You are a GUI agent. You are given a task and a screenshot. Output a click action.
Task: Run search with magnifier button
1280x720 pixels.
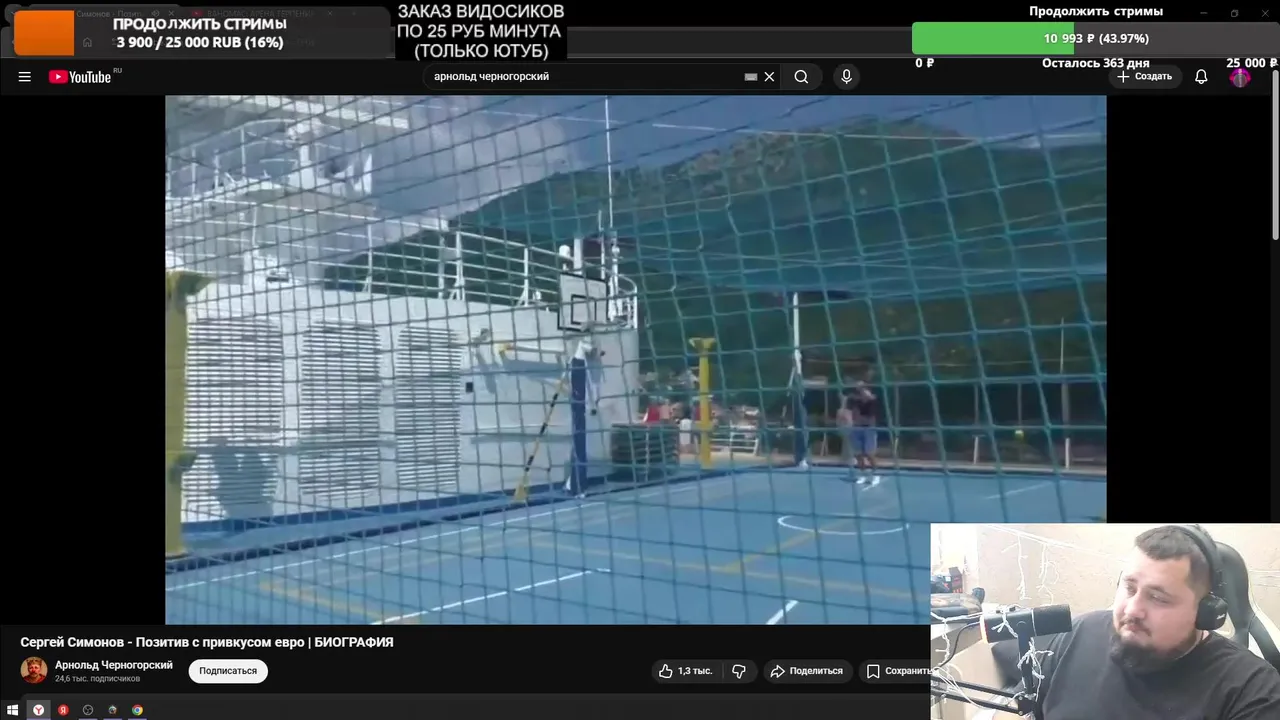[801, 77]
